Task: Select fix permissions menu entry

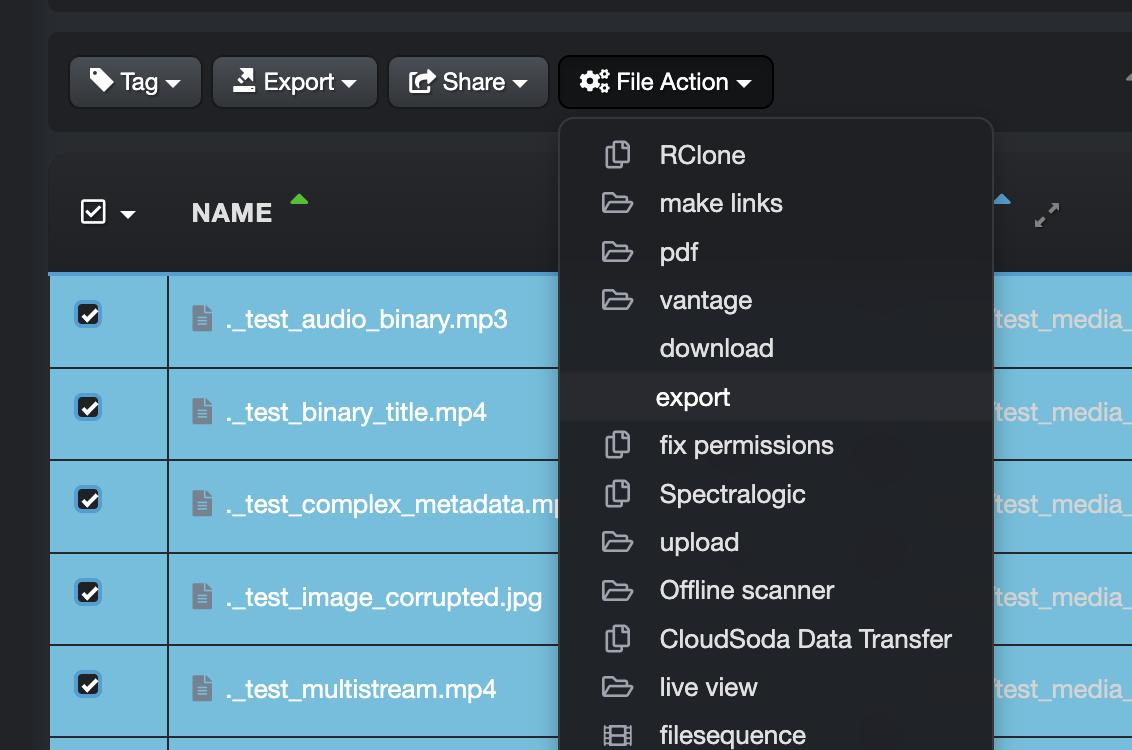Action: click(776, 445)
